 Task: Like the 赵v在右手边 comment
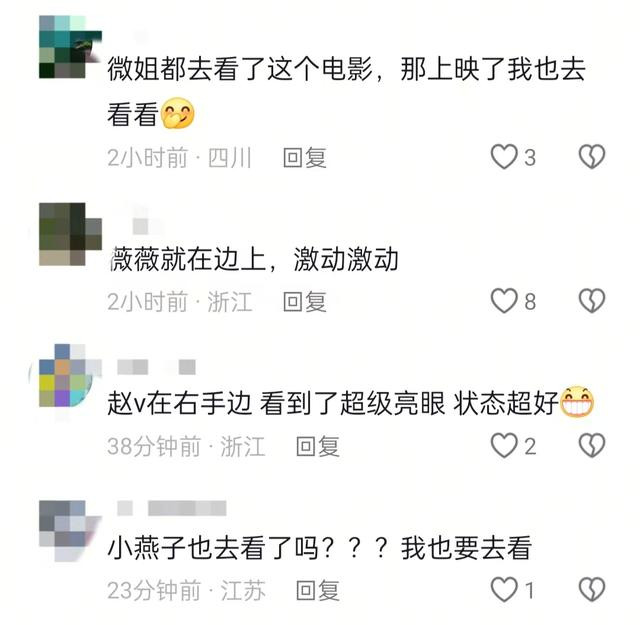(504, 445)
